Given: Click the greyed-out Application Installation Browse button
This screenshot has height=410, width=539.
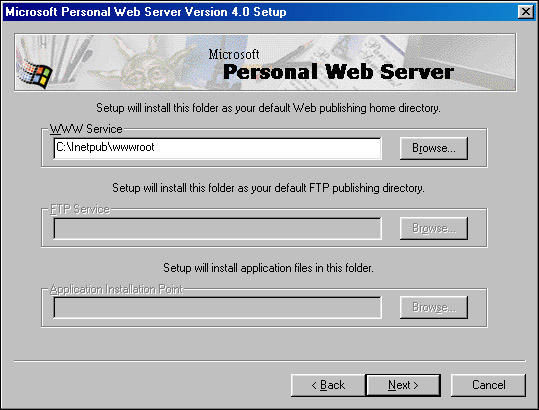Looking at the screenshot, I should (x=433, y=307).
